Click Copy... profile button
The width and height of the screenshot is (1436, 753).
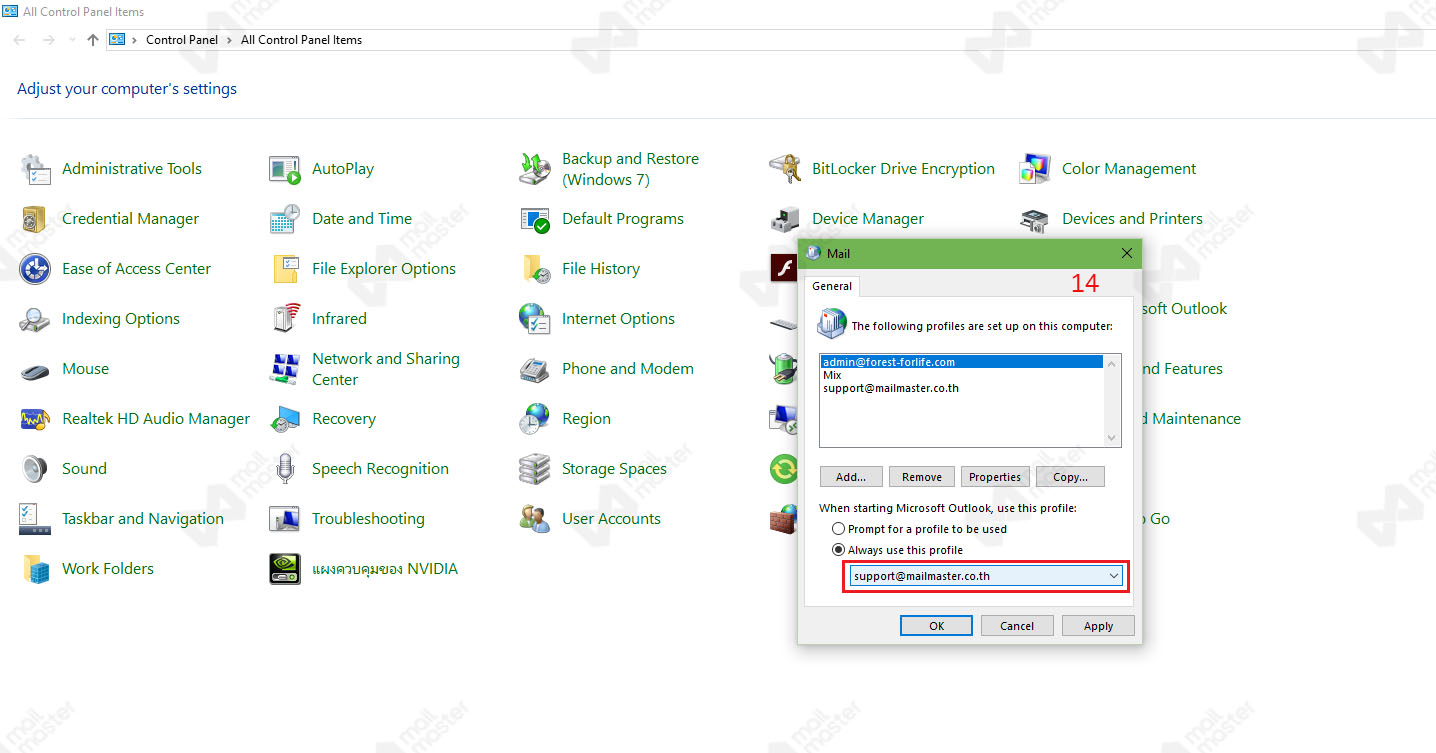pyautogui.click(x=1071, y=477)
